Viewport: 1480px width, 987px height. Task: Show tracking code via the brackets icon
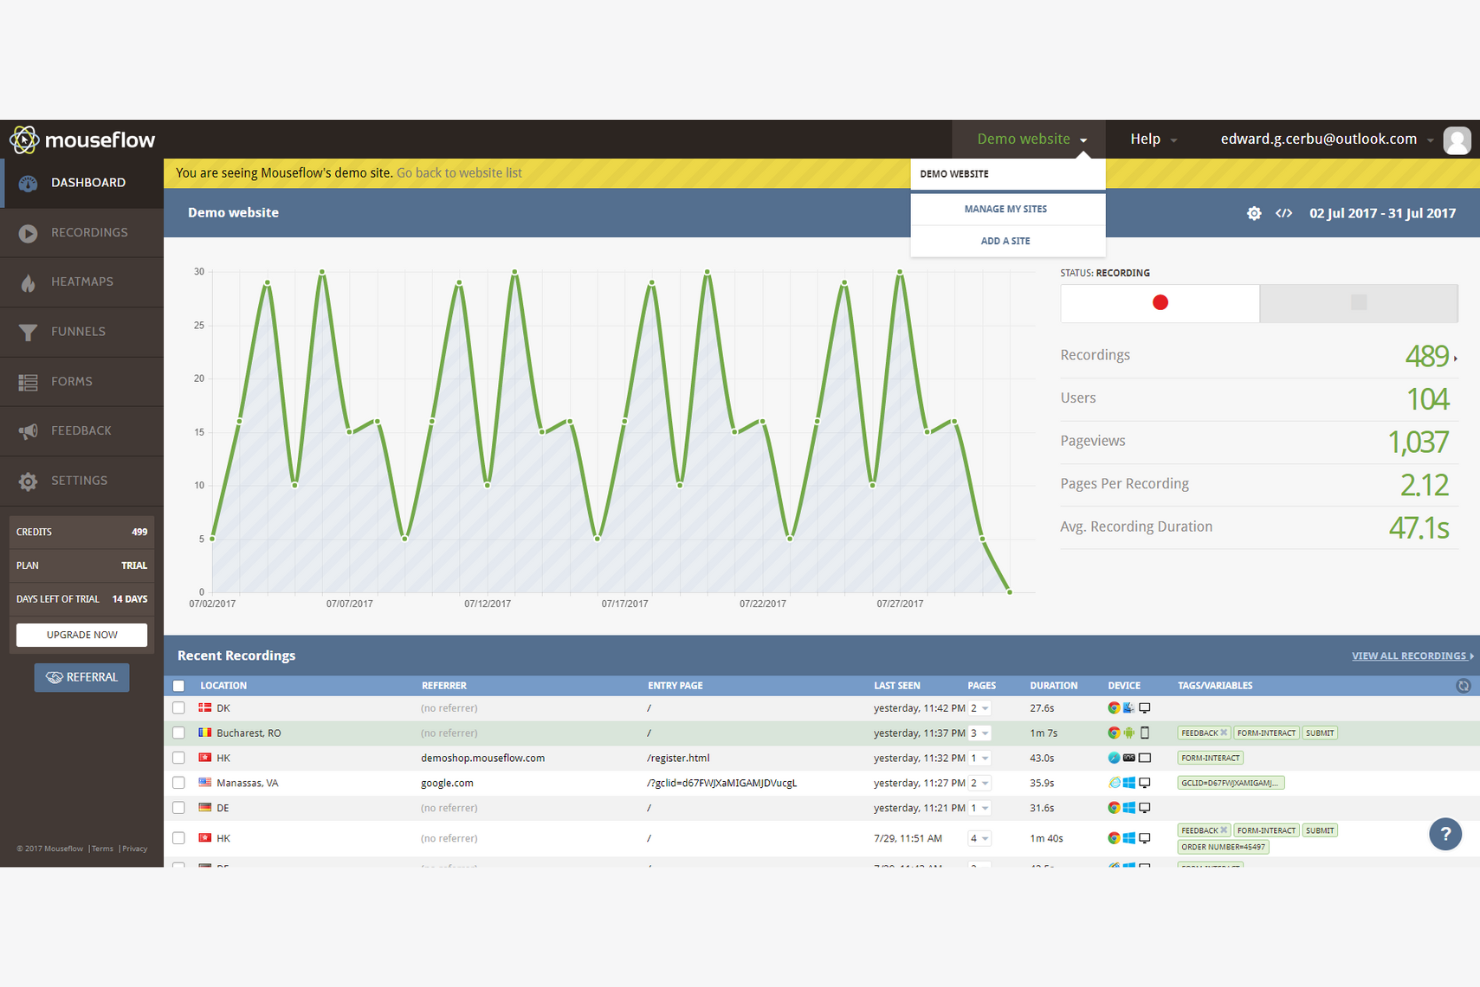click(x=1284, y=213)
